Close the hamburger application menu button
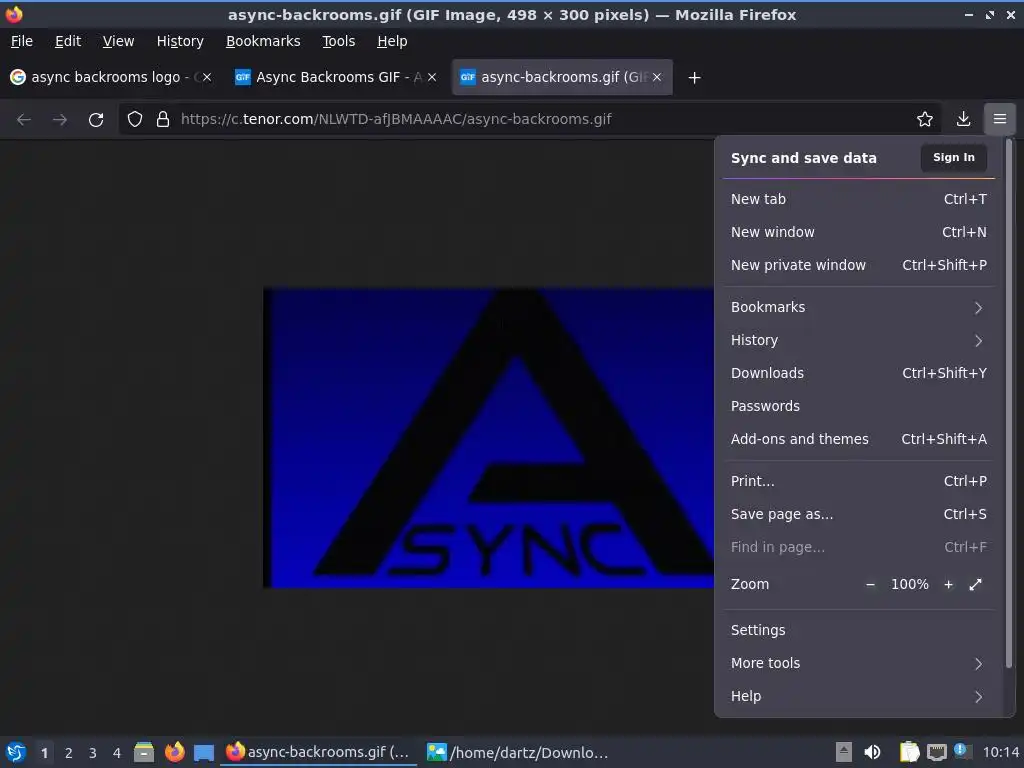The height and width of the screenshot is (768, 1024). (x=1000, y=119)
